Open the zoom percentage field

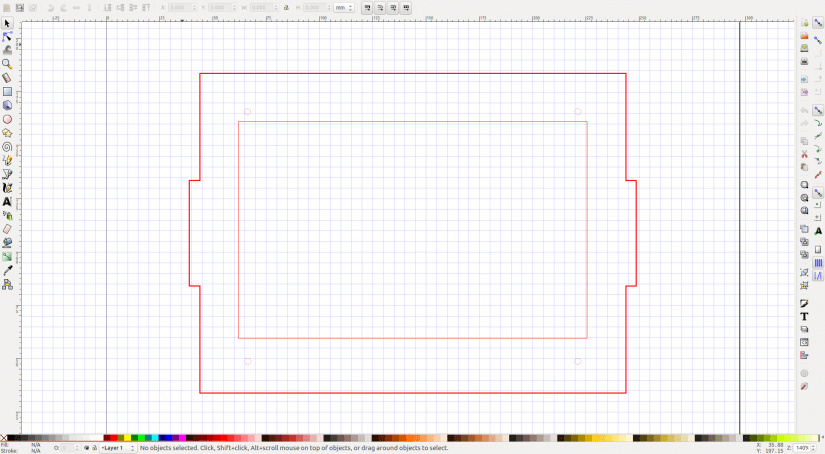coord(802,448)
